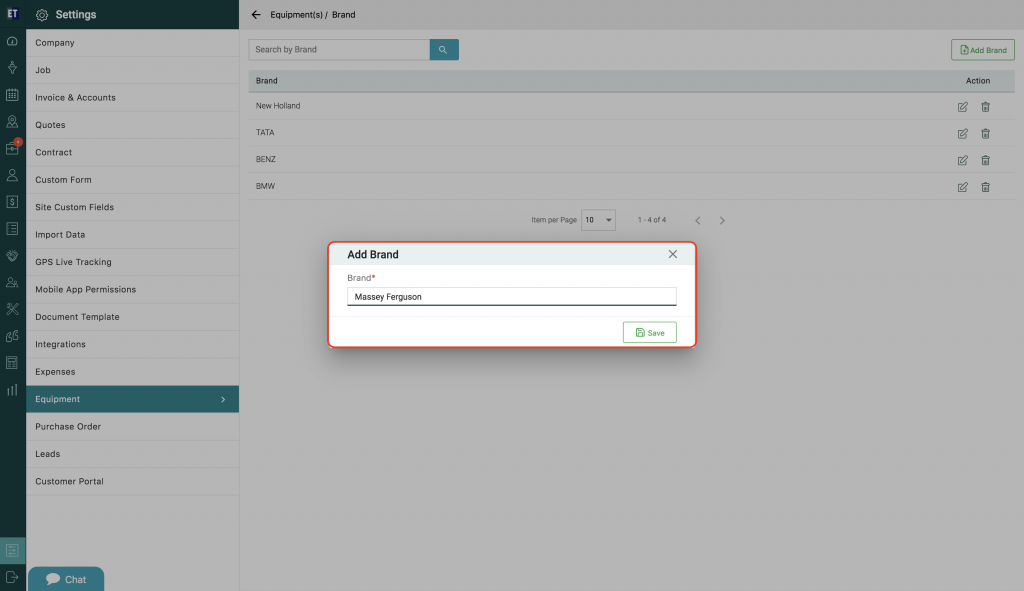Click the Search by Brand field
This screenshot has height=591, width=1024.
339,50
